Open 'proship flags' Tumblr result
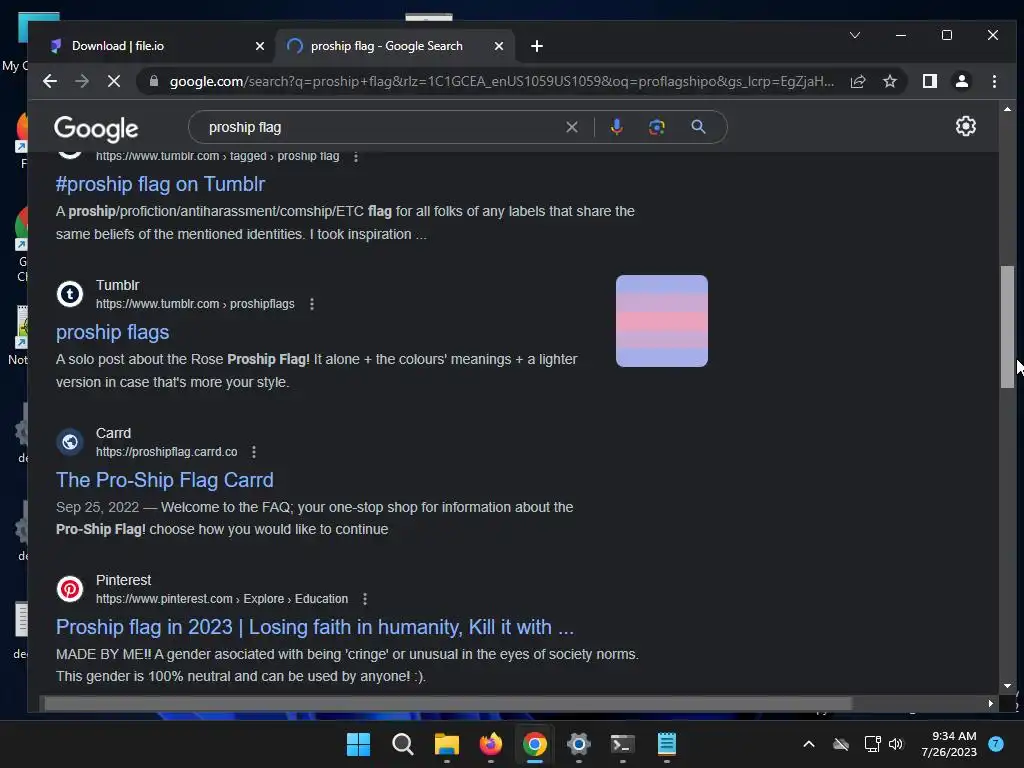Image resolution: width=1024 pixels, height=768 pixels. [x=112, y=332]
